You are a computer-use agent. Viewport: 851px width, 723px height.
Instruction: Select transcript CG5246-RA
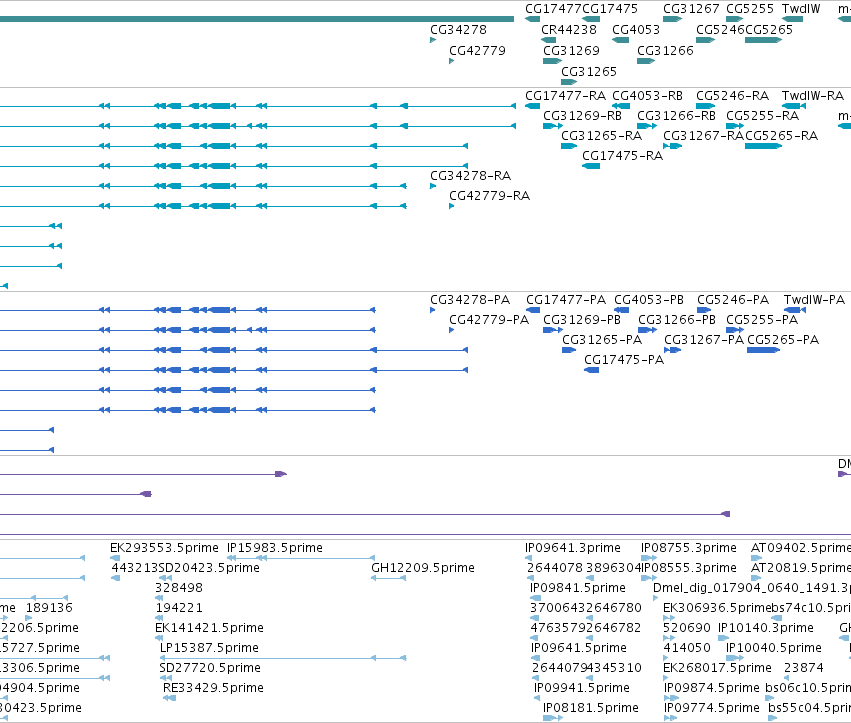733,96
